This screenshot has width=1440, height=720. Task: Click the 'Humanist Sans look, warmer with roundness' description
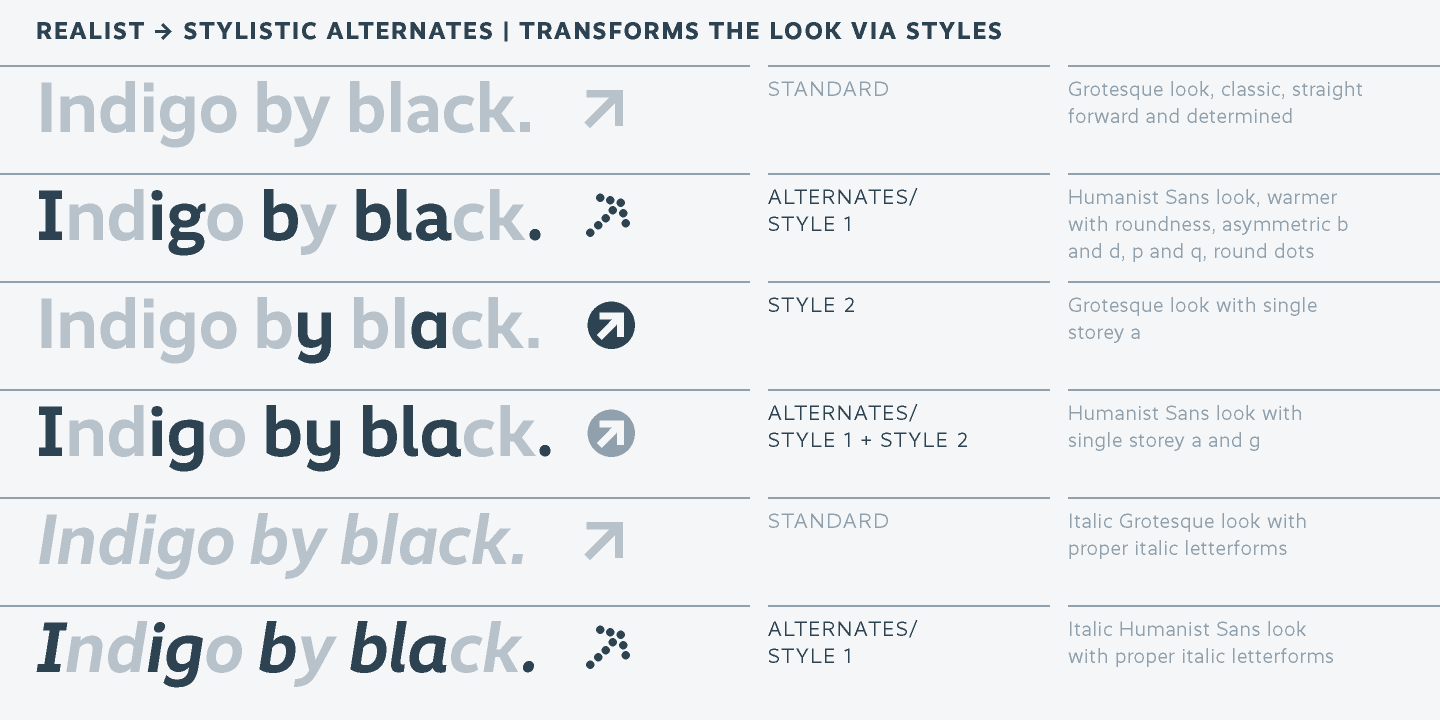pos(1207,224)
